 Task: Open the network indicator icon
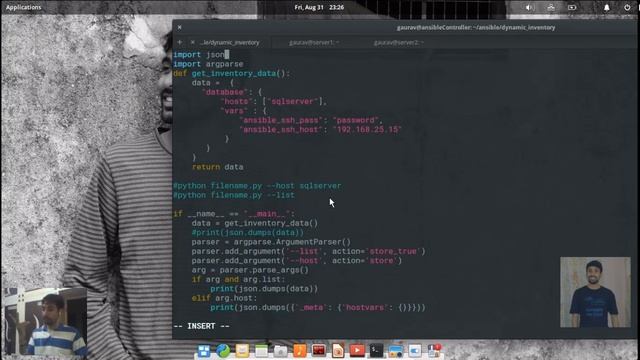pos(551,7)
